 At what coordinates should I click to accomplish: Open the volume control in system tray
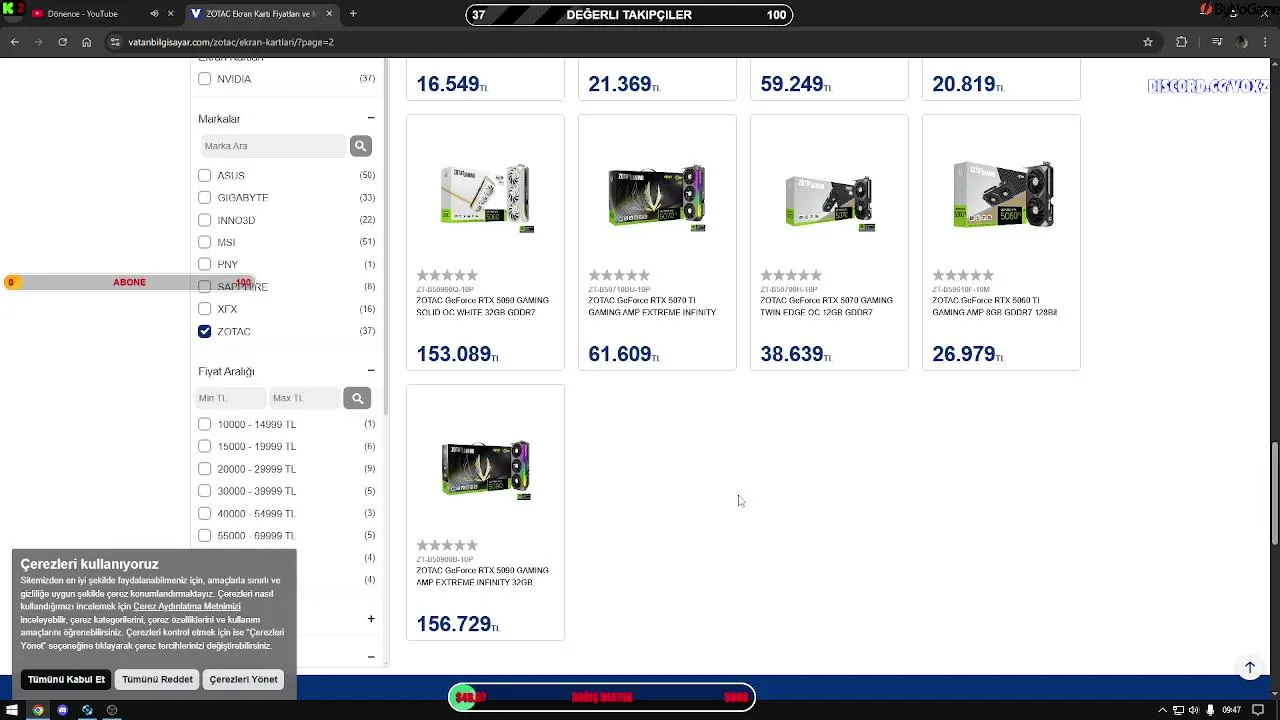point(1195,710)
